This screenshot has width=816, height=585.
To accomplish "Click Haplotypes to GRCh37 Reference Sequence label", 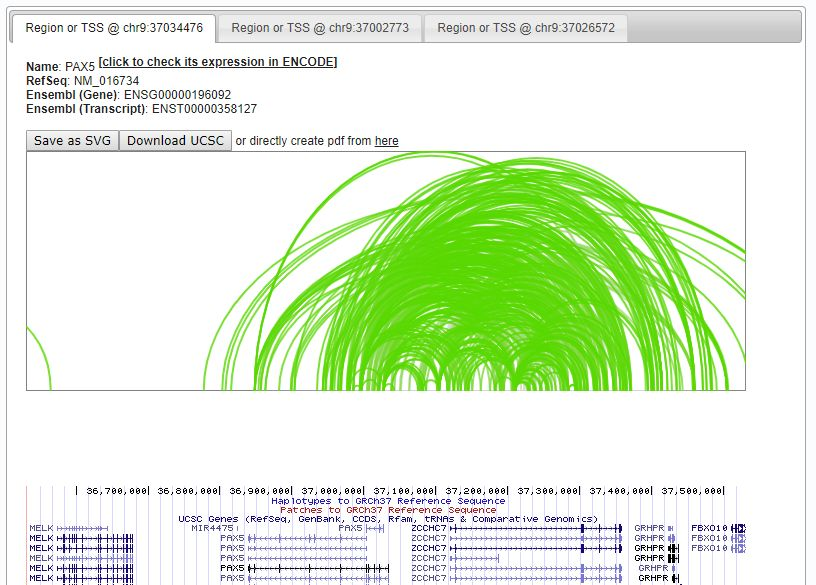I will [388, 500].
